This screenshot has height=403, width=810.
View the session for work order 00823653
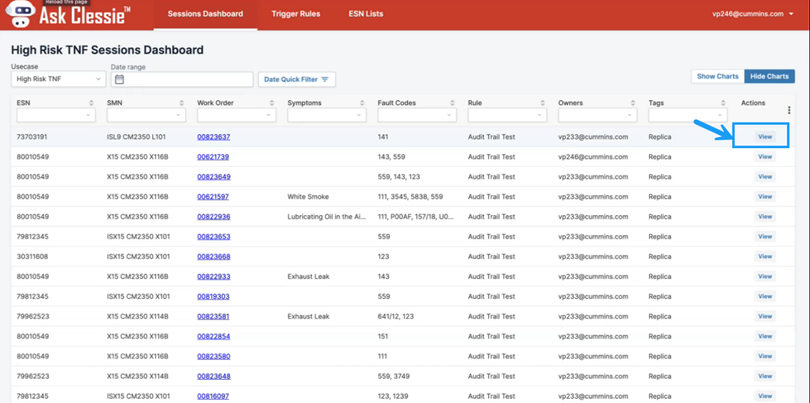point(765,237)
